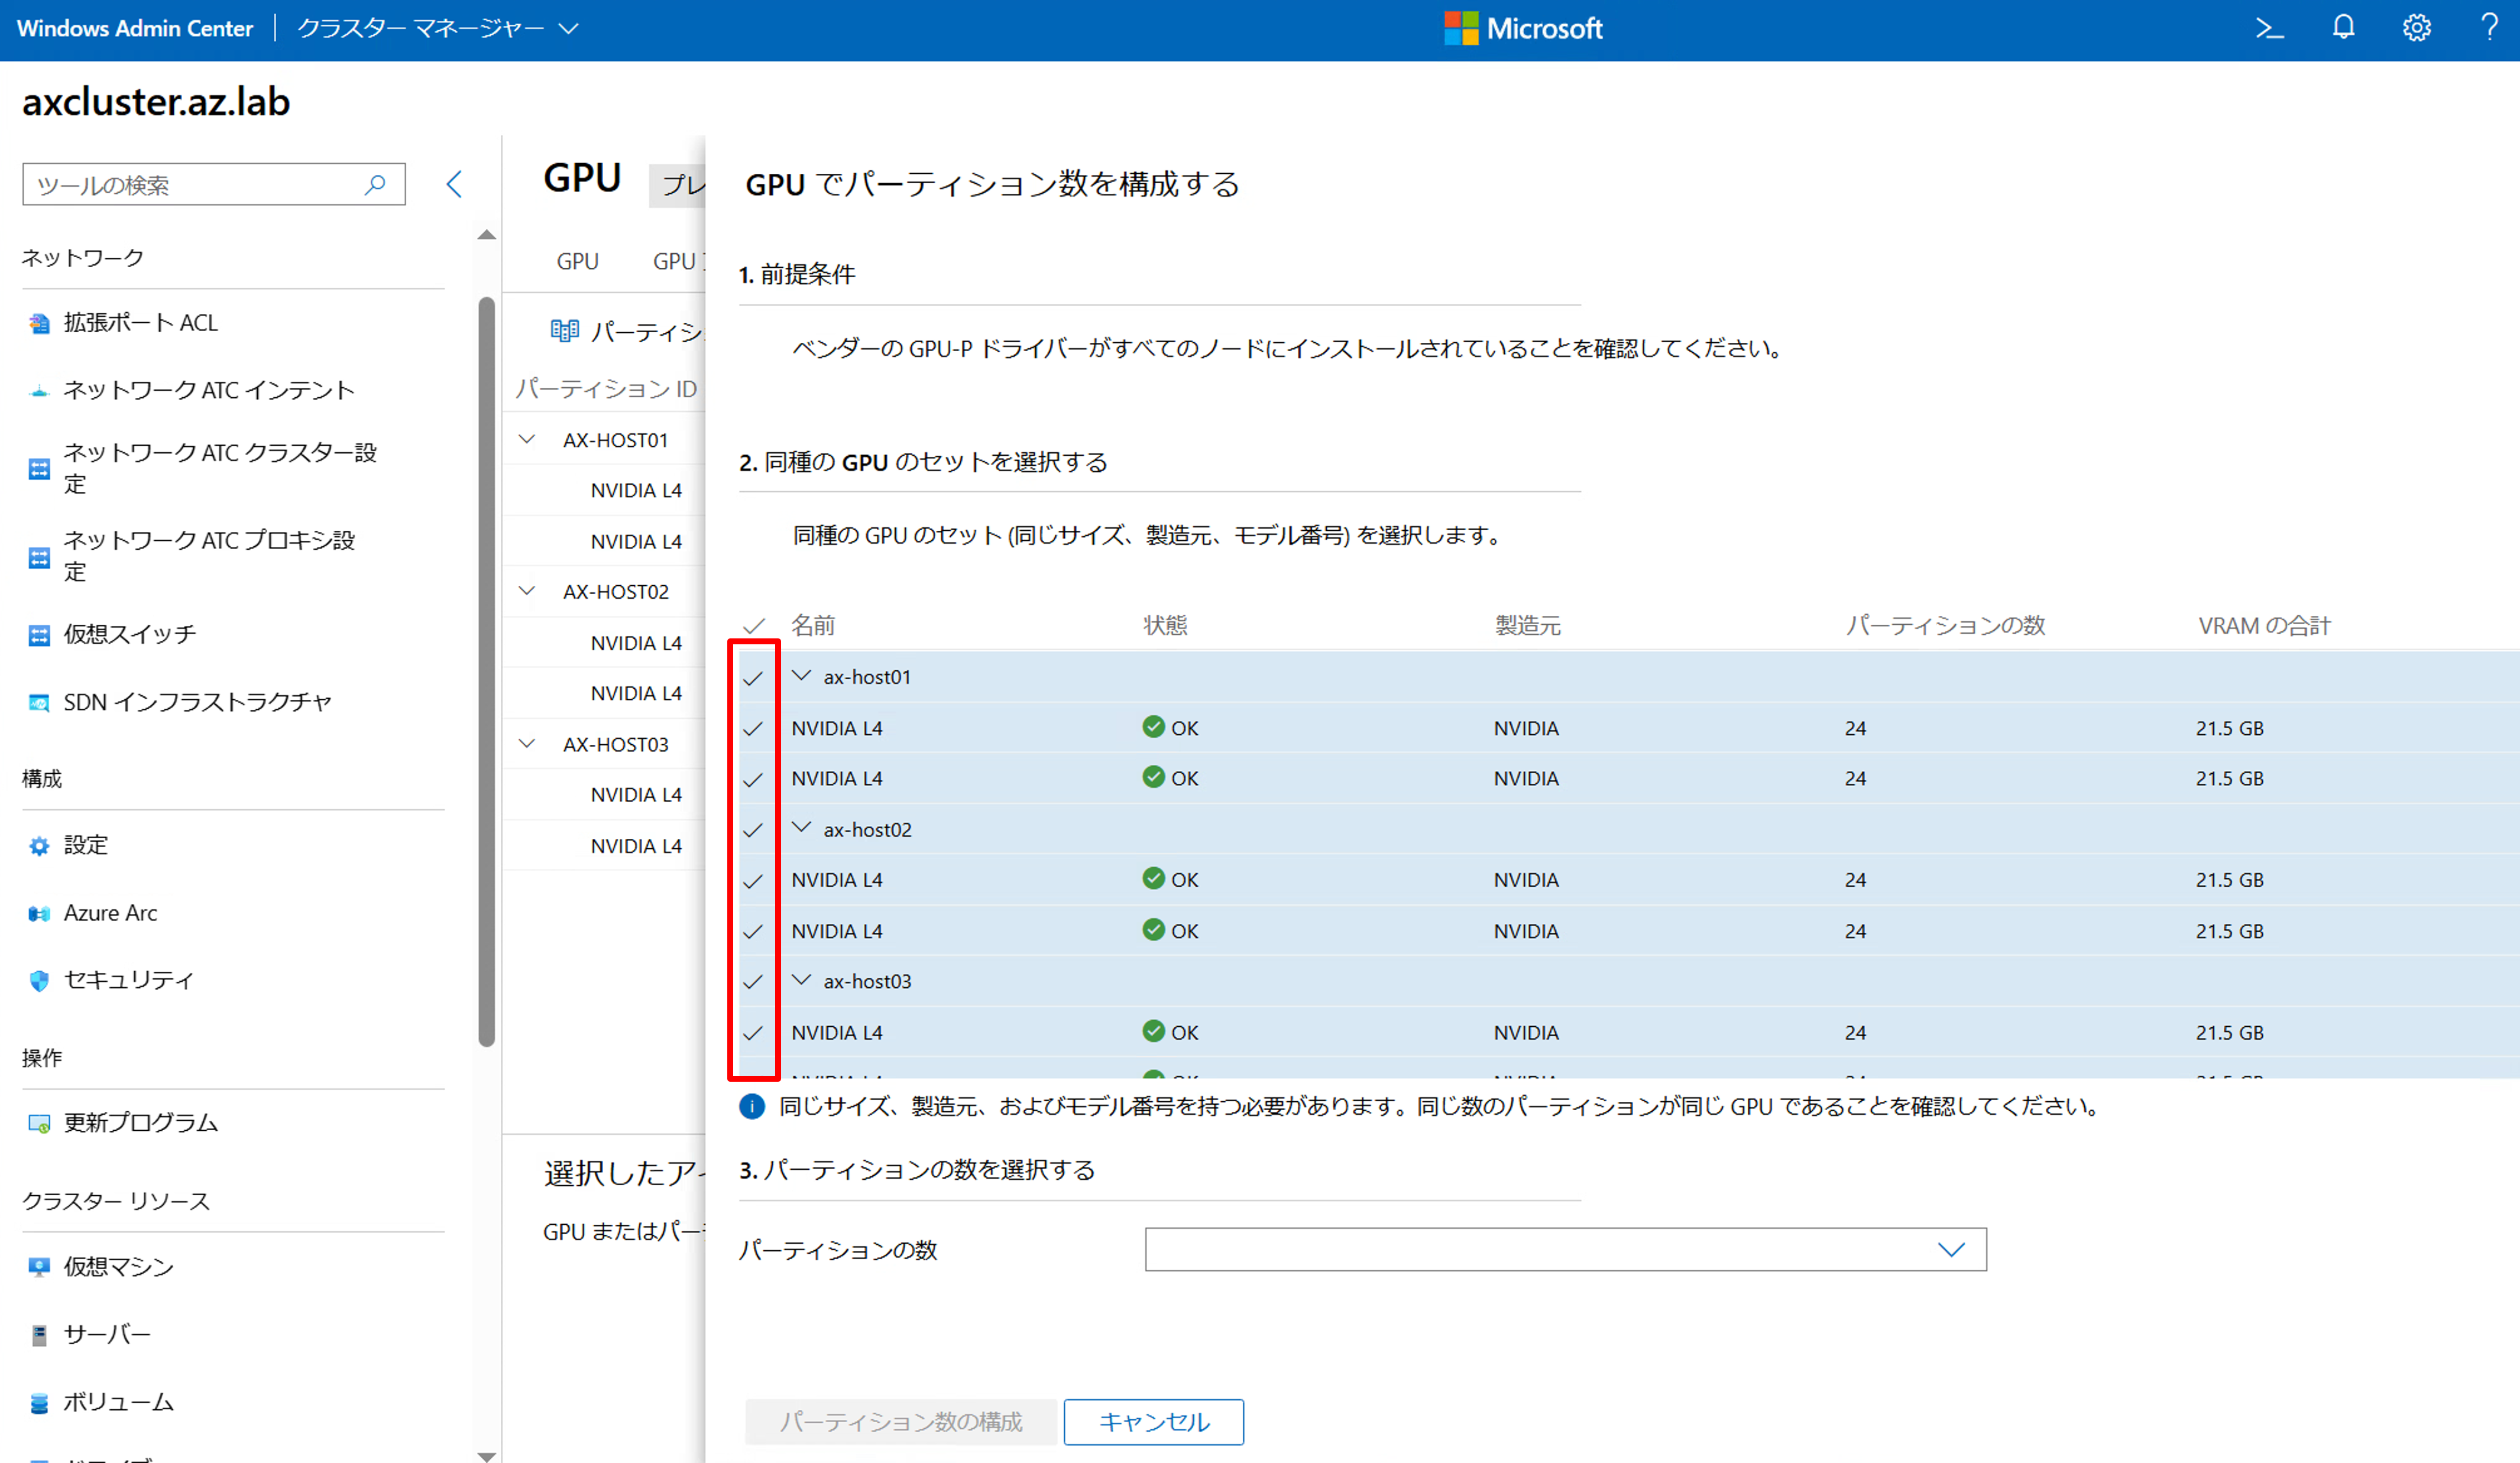Click the SDN インフラストラクチャ icon
Image resolution: width=2520 pixels, height=1463 pixels.
point(39,703)
